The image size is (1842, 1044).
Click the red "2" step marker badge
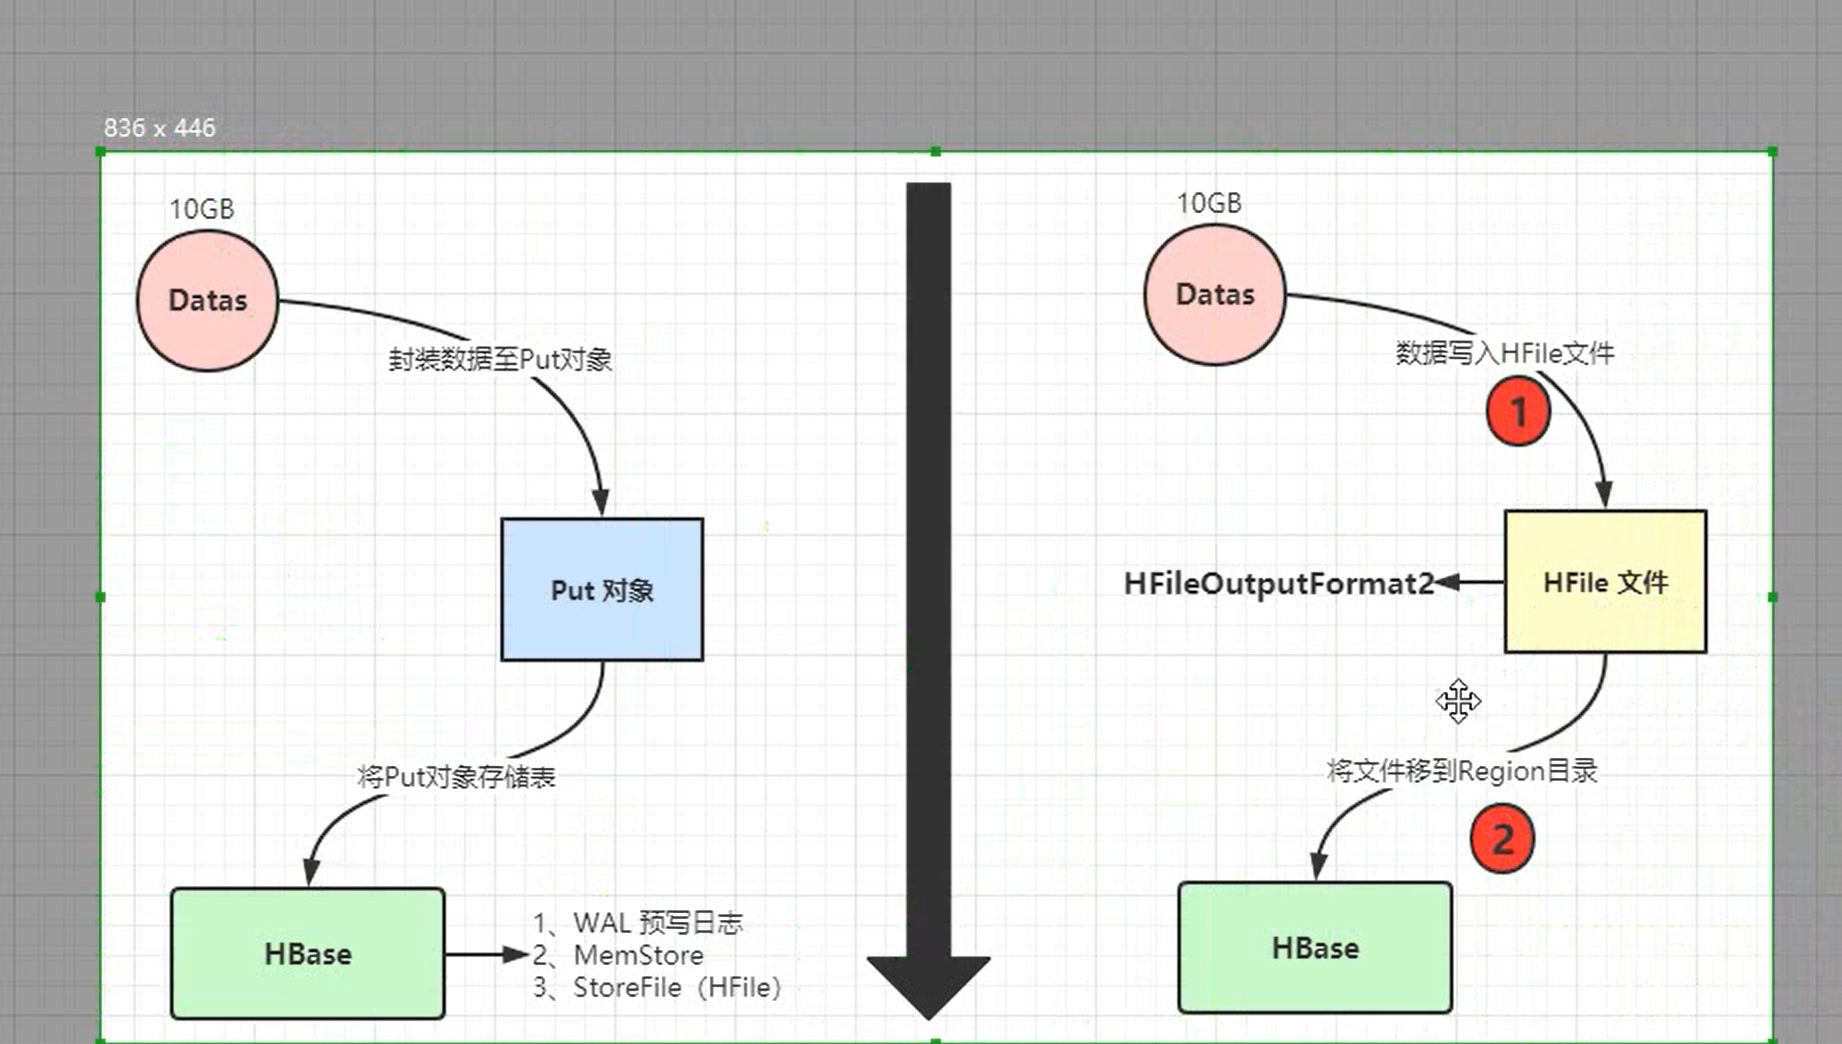pos(1501,838)
